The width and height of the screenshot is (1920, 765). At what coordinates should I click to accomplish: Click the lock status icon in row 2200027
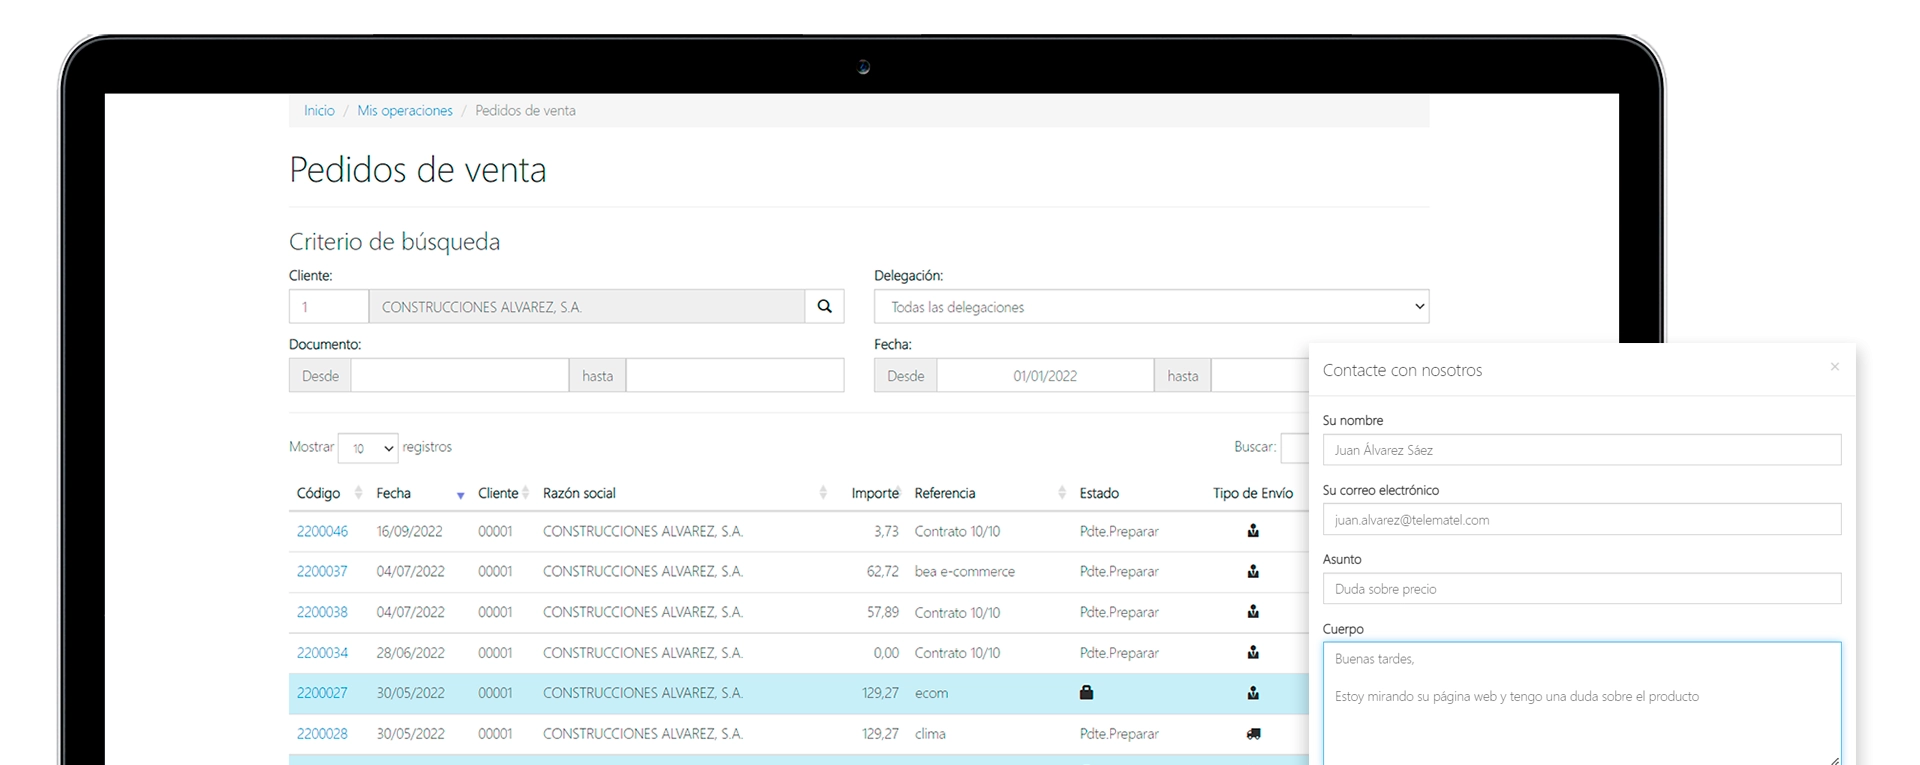coord(1086,692)
